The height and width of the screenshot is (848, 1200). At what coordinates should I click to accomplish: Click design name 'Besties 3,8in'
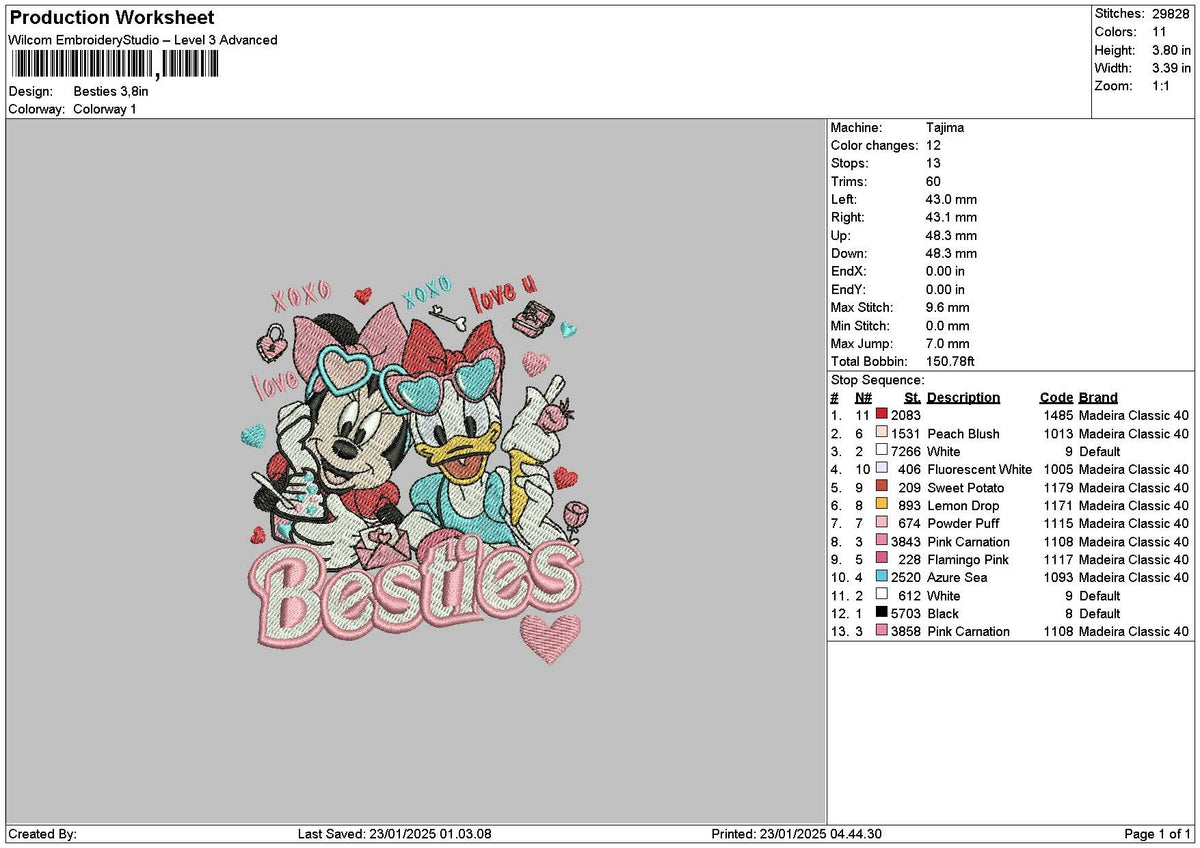[x=111, y=91]
